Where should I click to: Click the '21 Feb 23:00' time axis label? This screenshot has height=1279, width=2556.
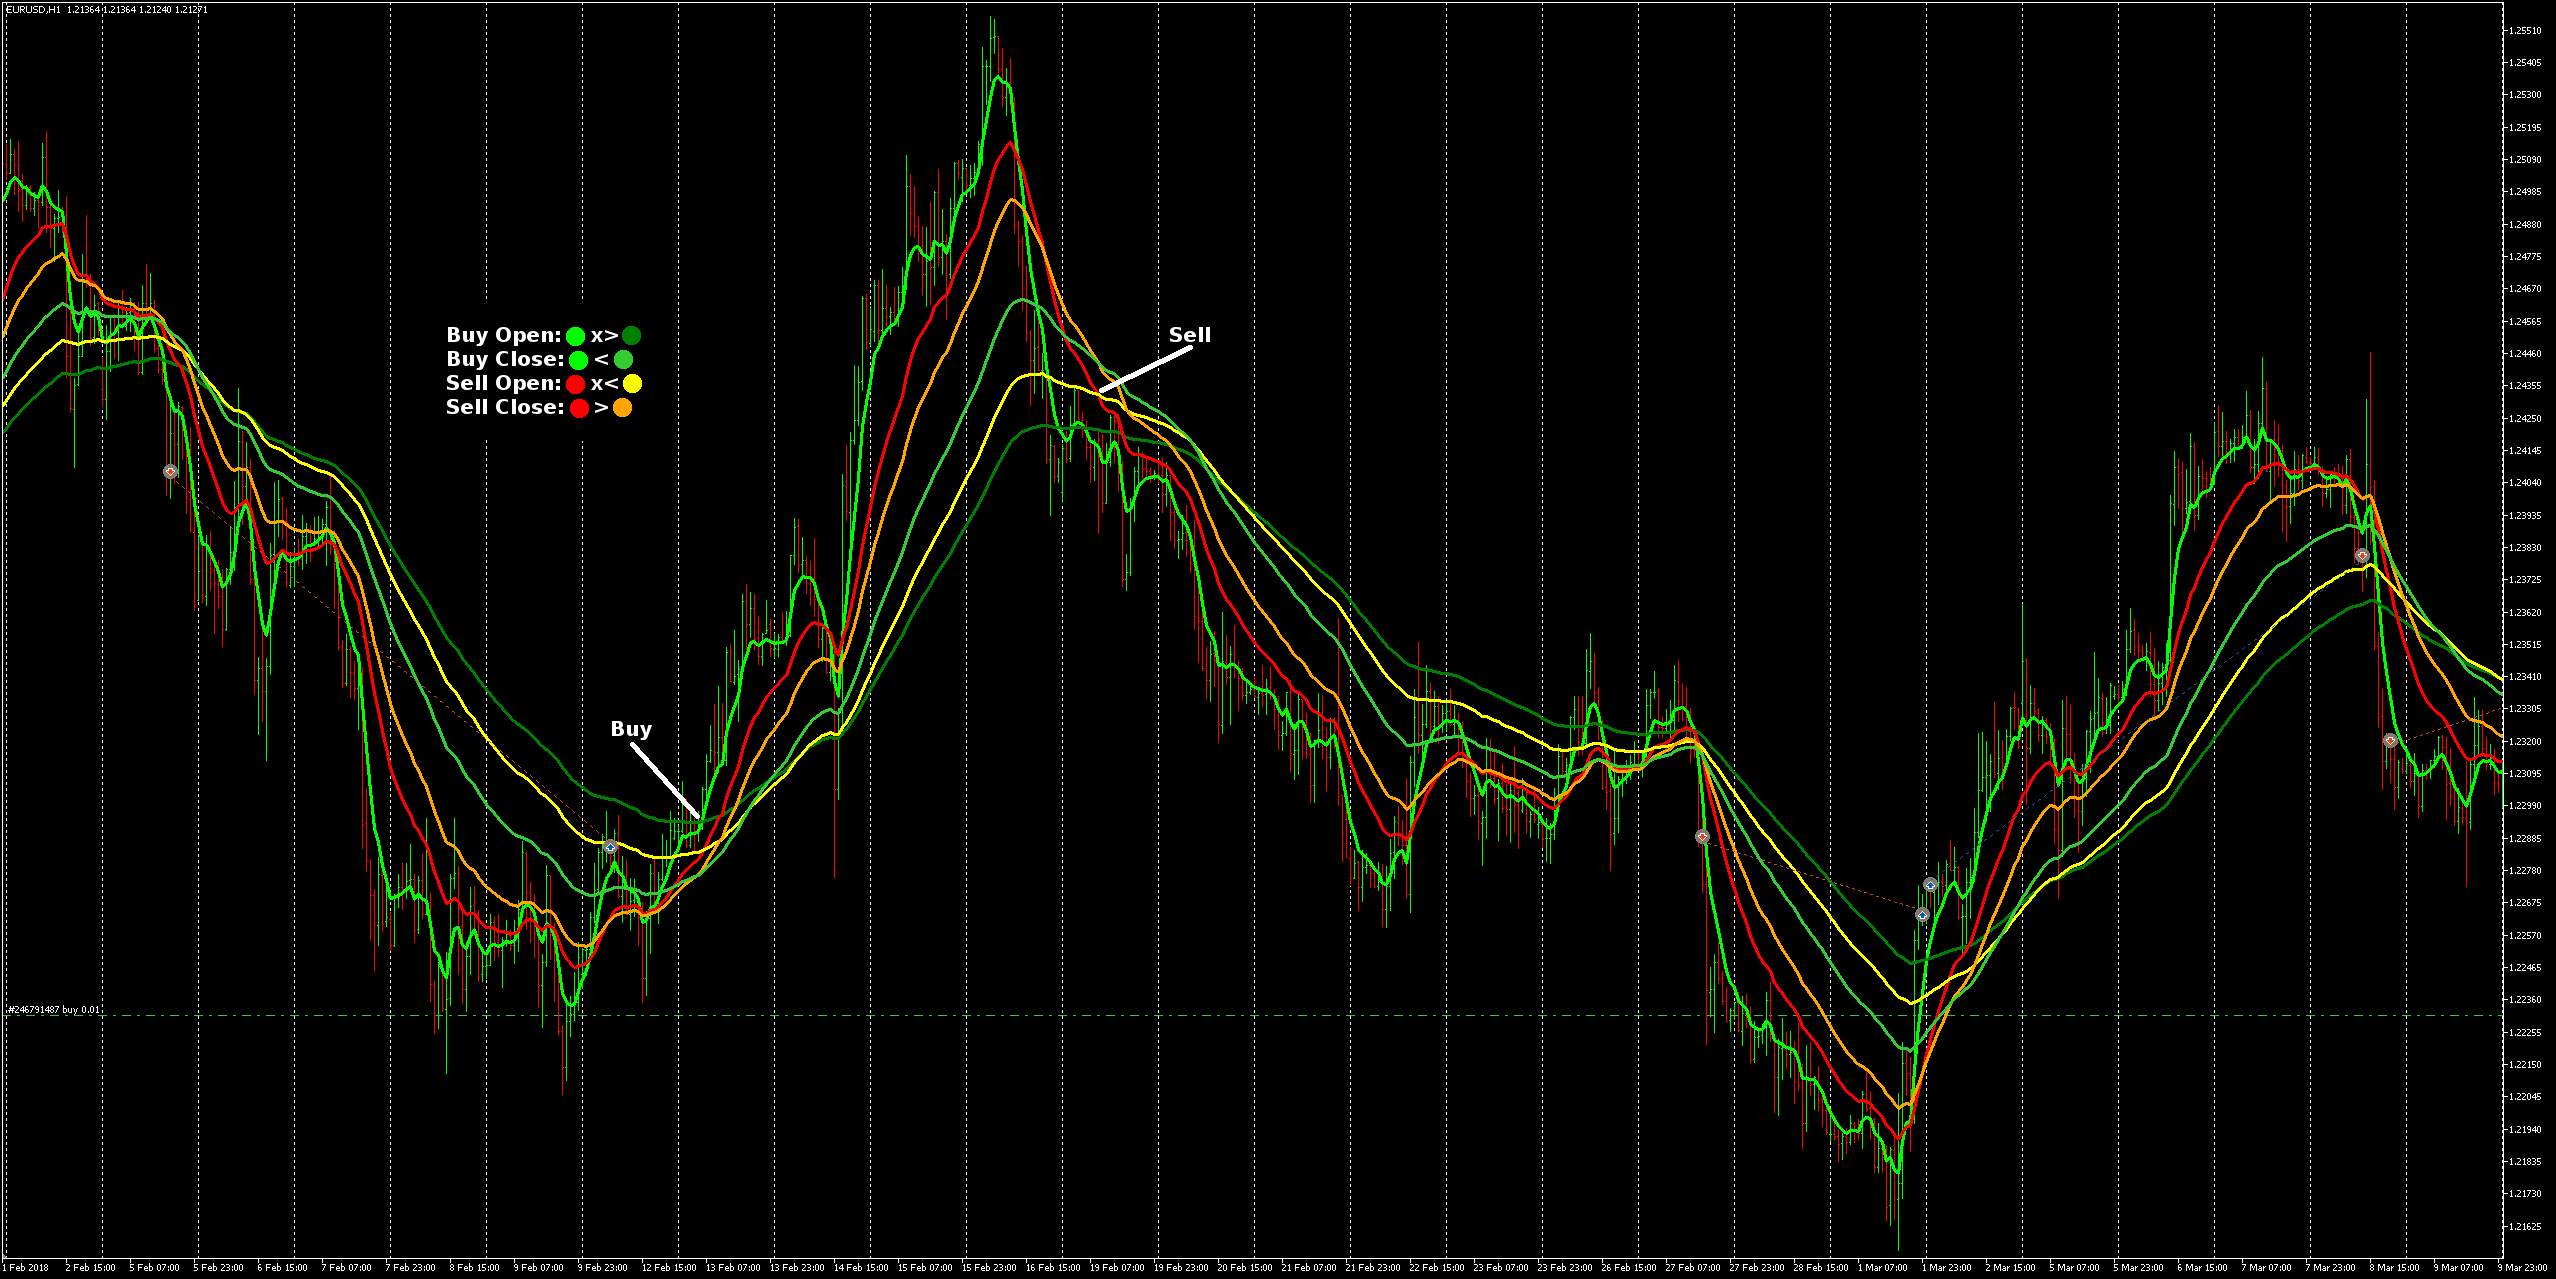coord(1373,1268)
